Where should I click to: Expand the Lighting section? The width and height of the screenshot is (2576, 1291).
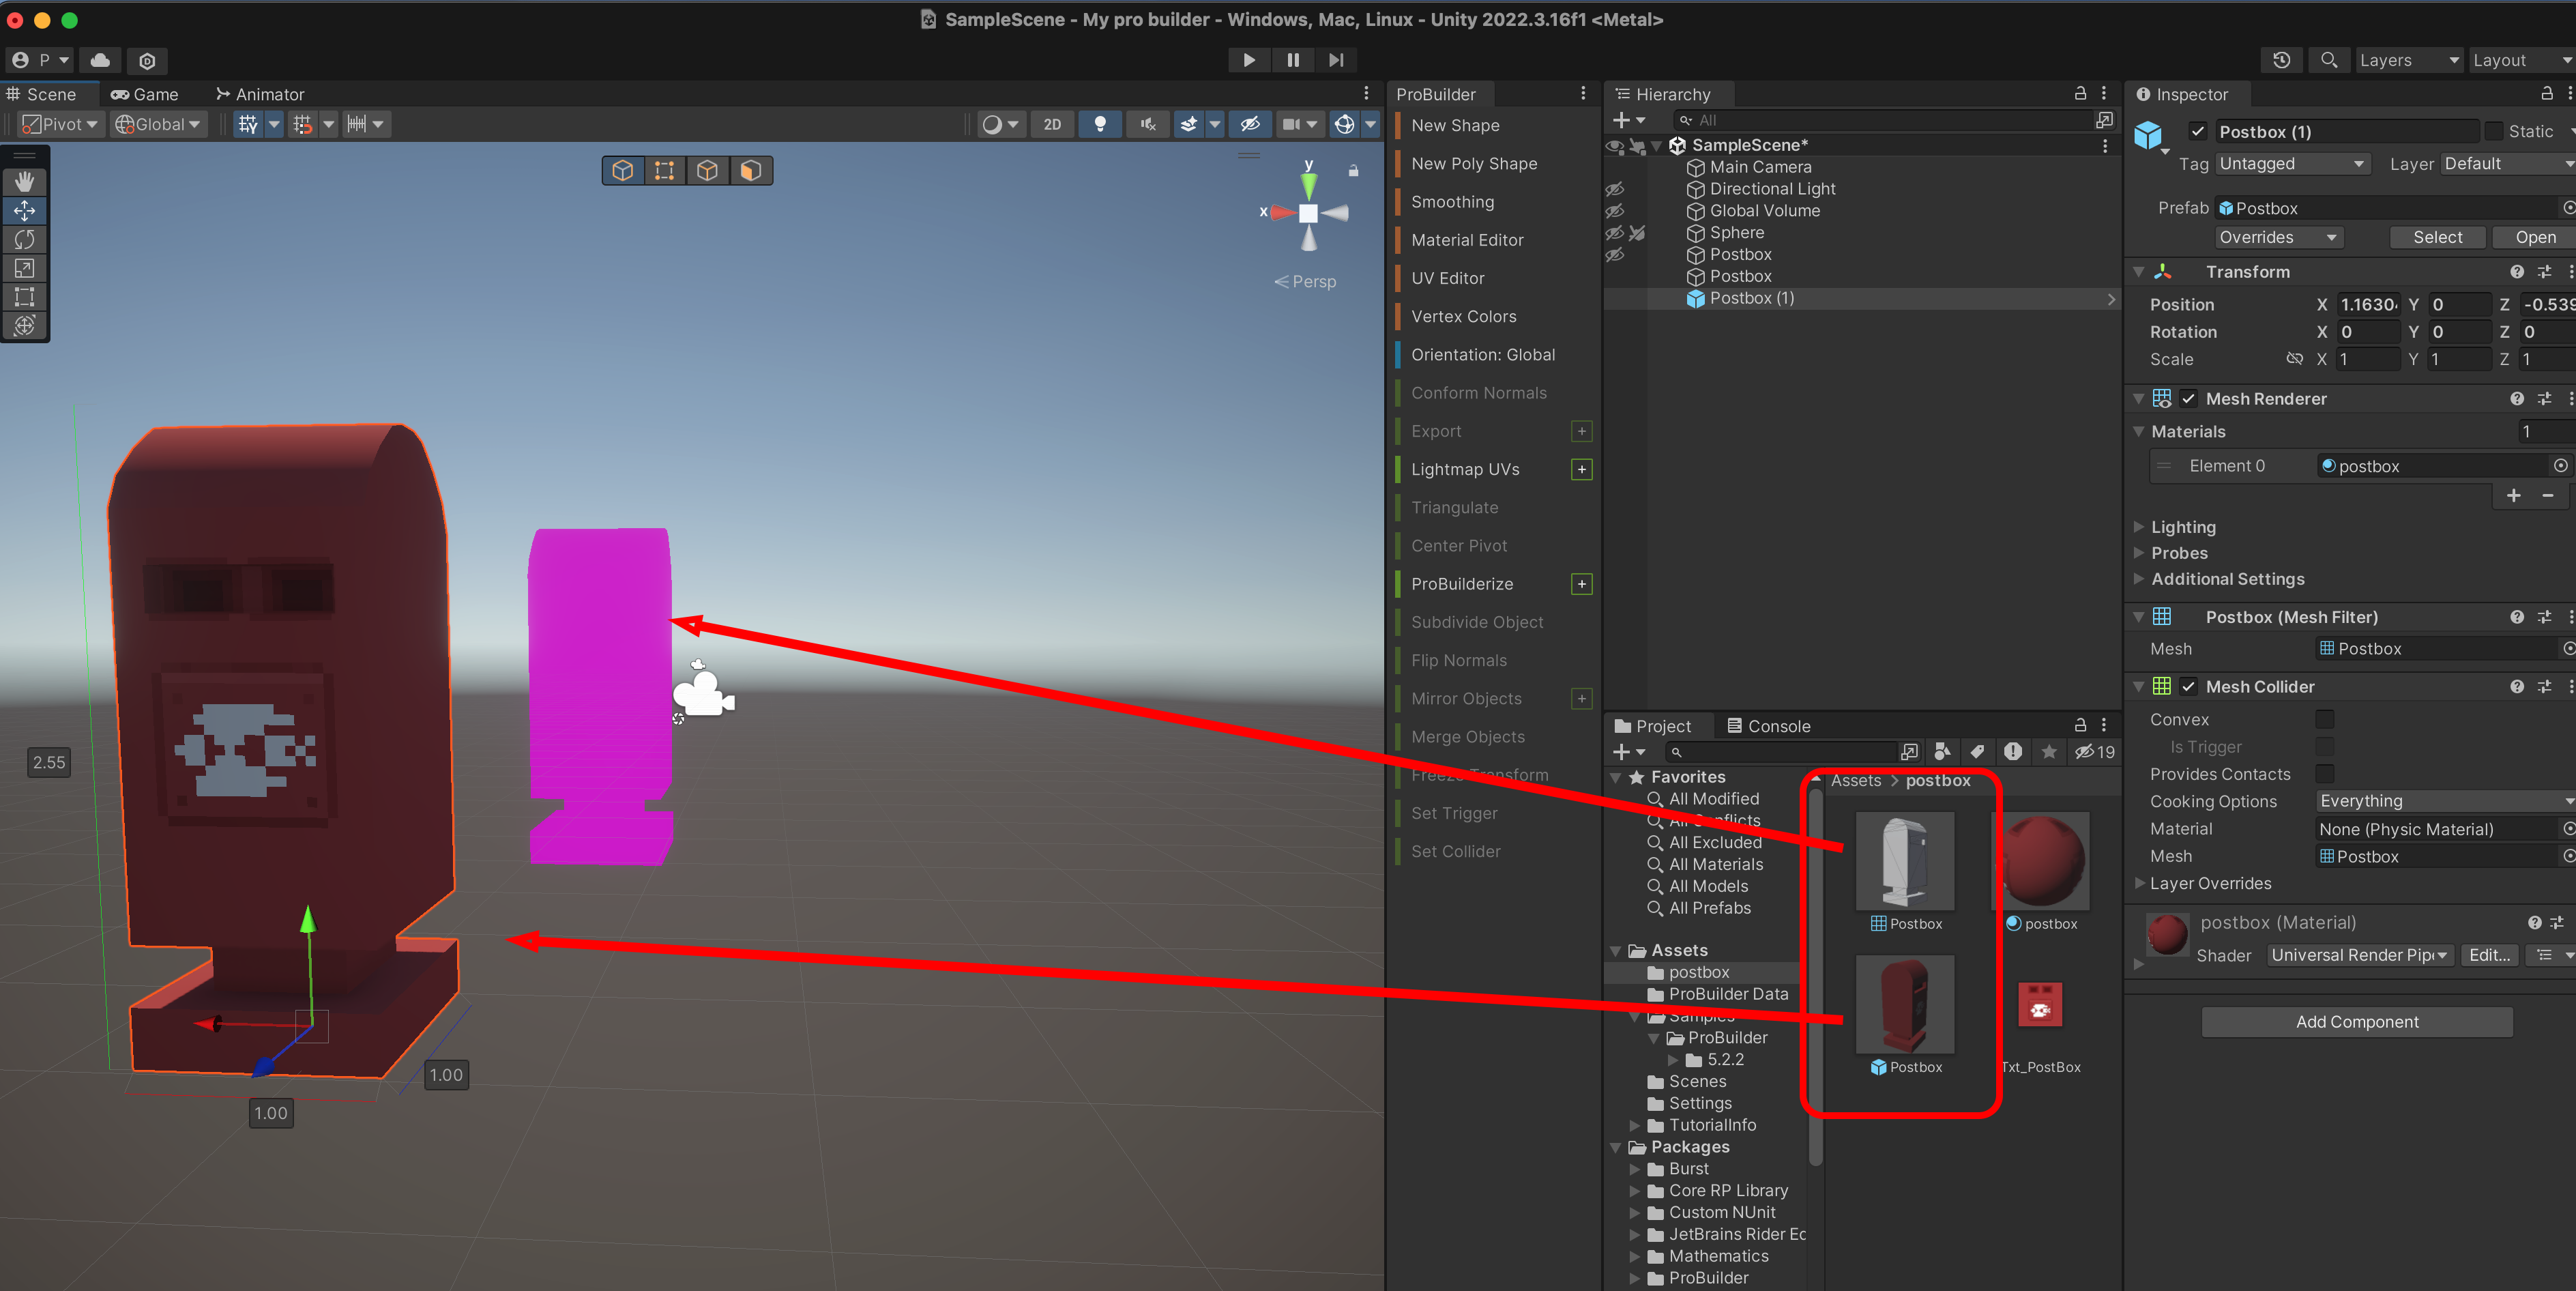pyautogui.click(x=2182, y=527)
